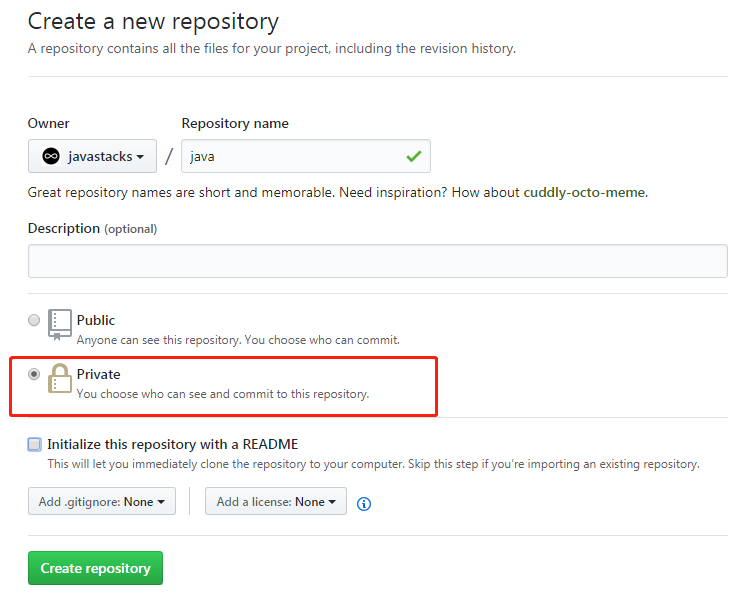Expand the Add .gitignore dropdown

pyautogui.click(x=102, y=502)
